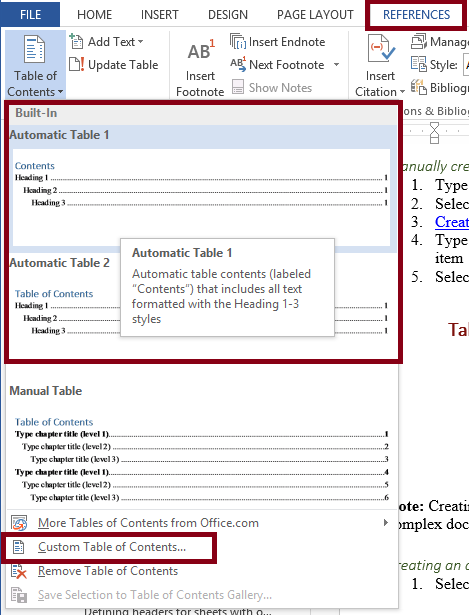Click the Show Notes label
Screen dimensions: 469x615
(x=280, y=87)
